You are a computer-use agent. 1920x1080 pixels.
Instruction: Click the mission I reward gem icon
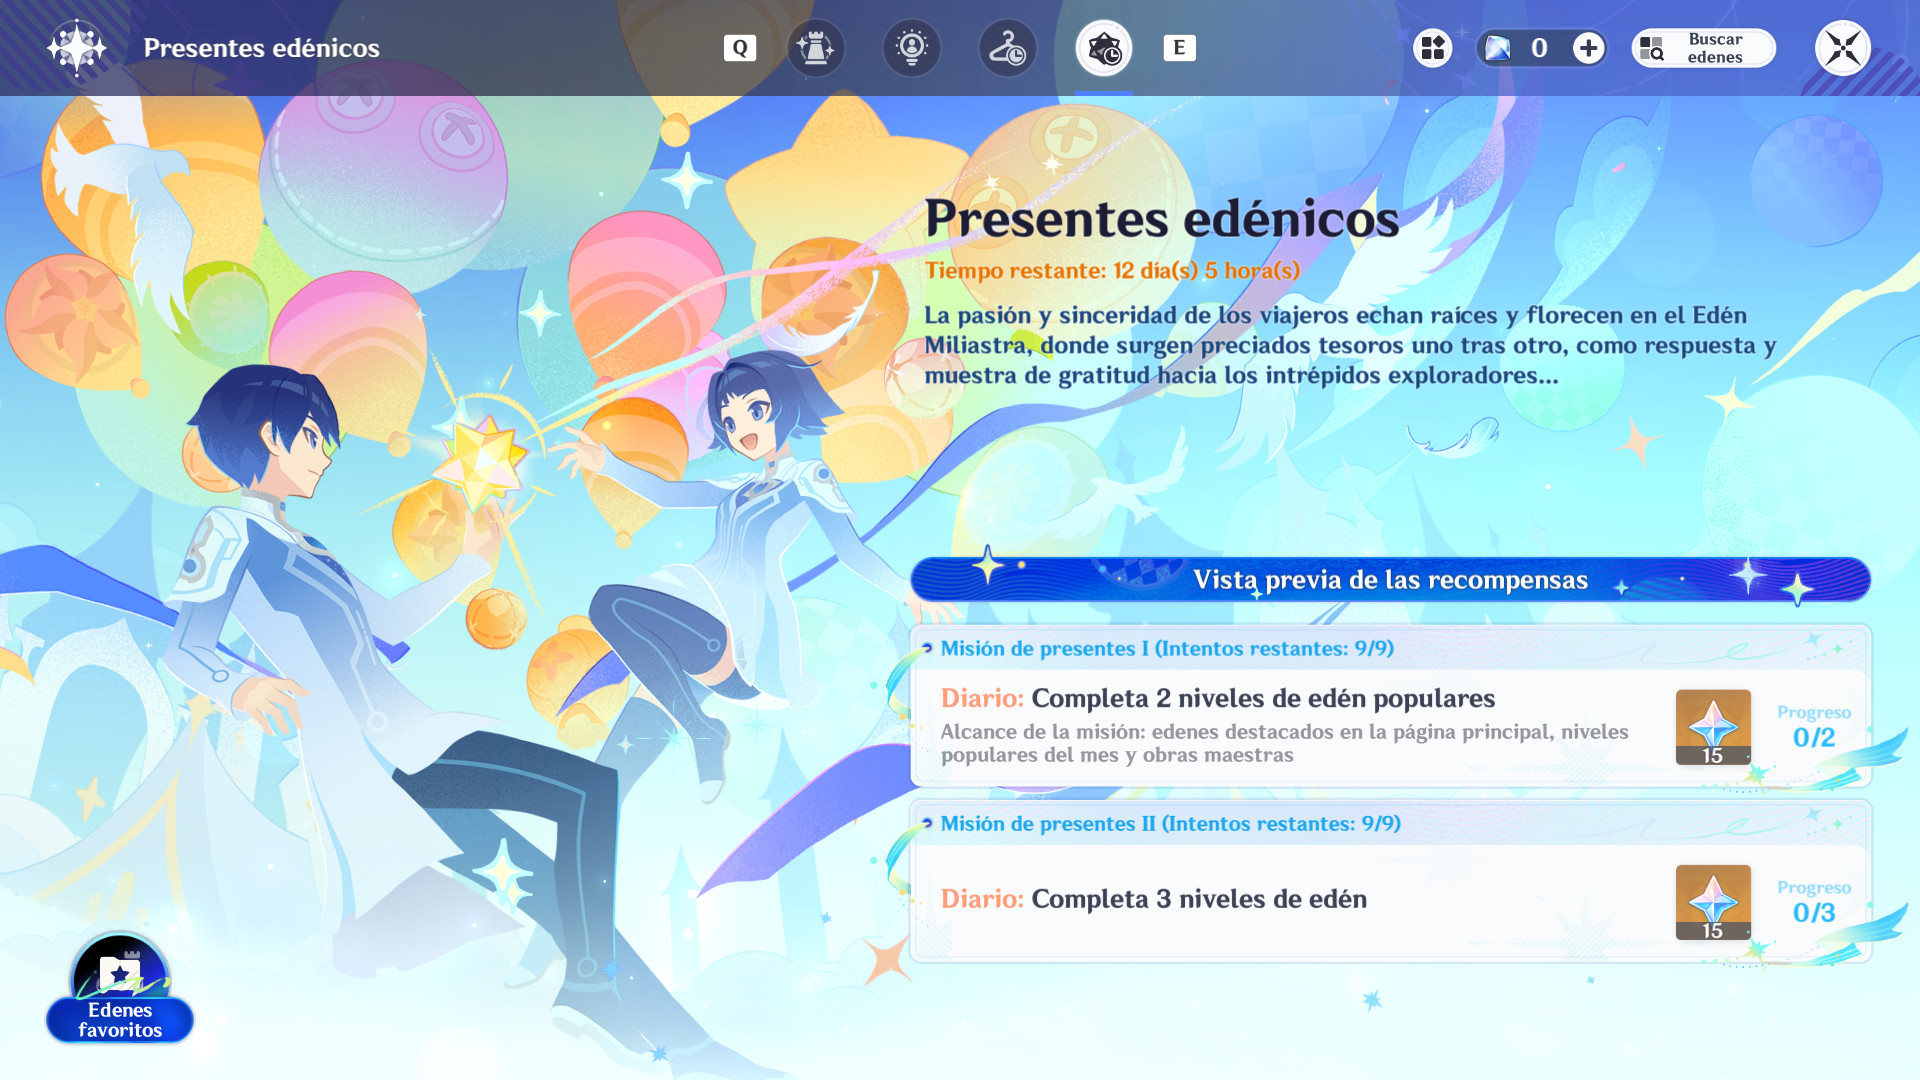pos(1713,727)
